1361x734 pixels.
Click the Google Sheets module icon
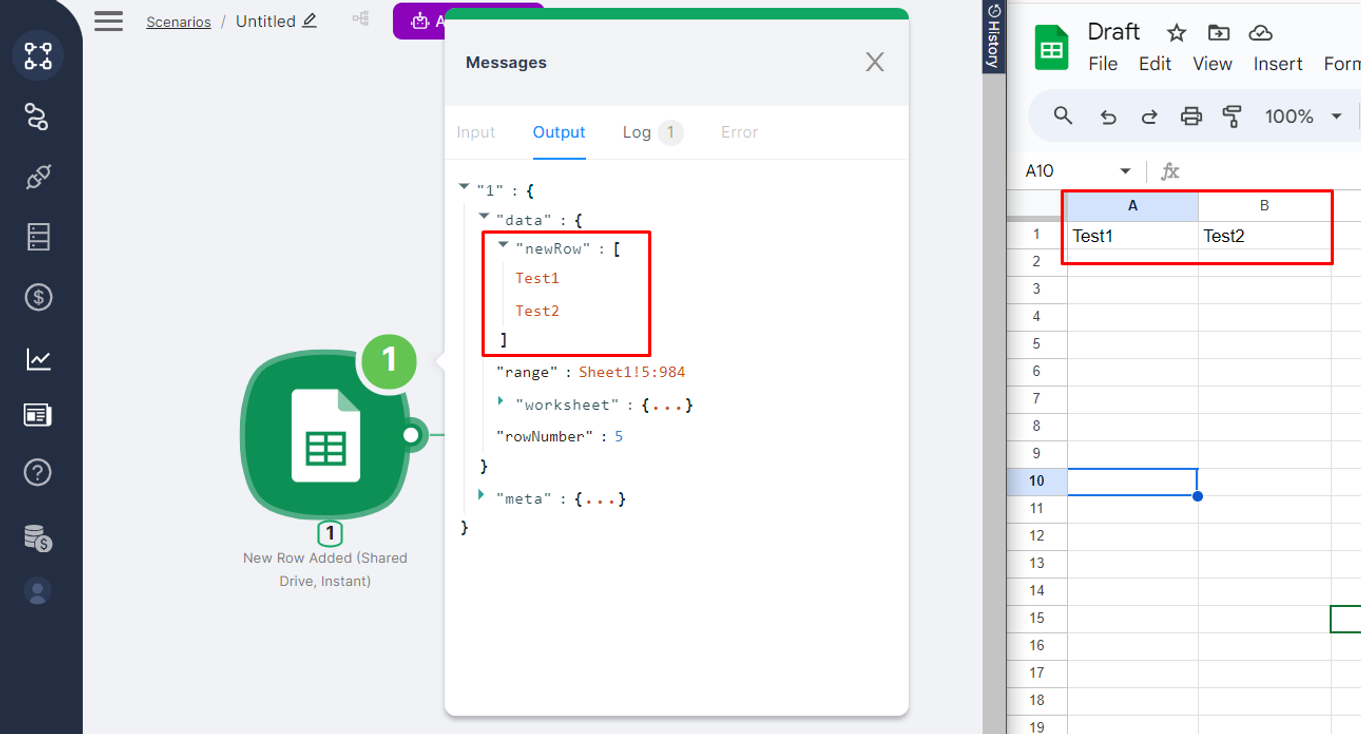[x=325, y=436]
